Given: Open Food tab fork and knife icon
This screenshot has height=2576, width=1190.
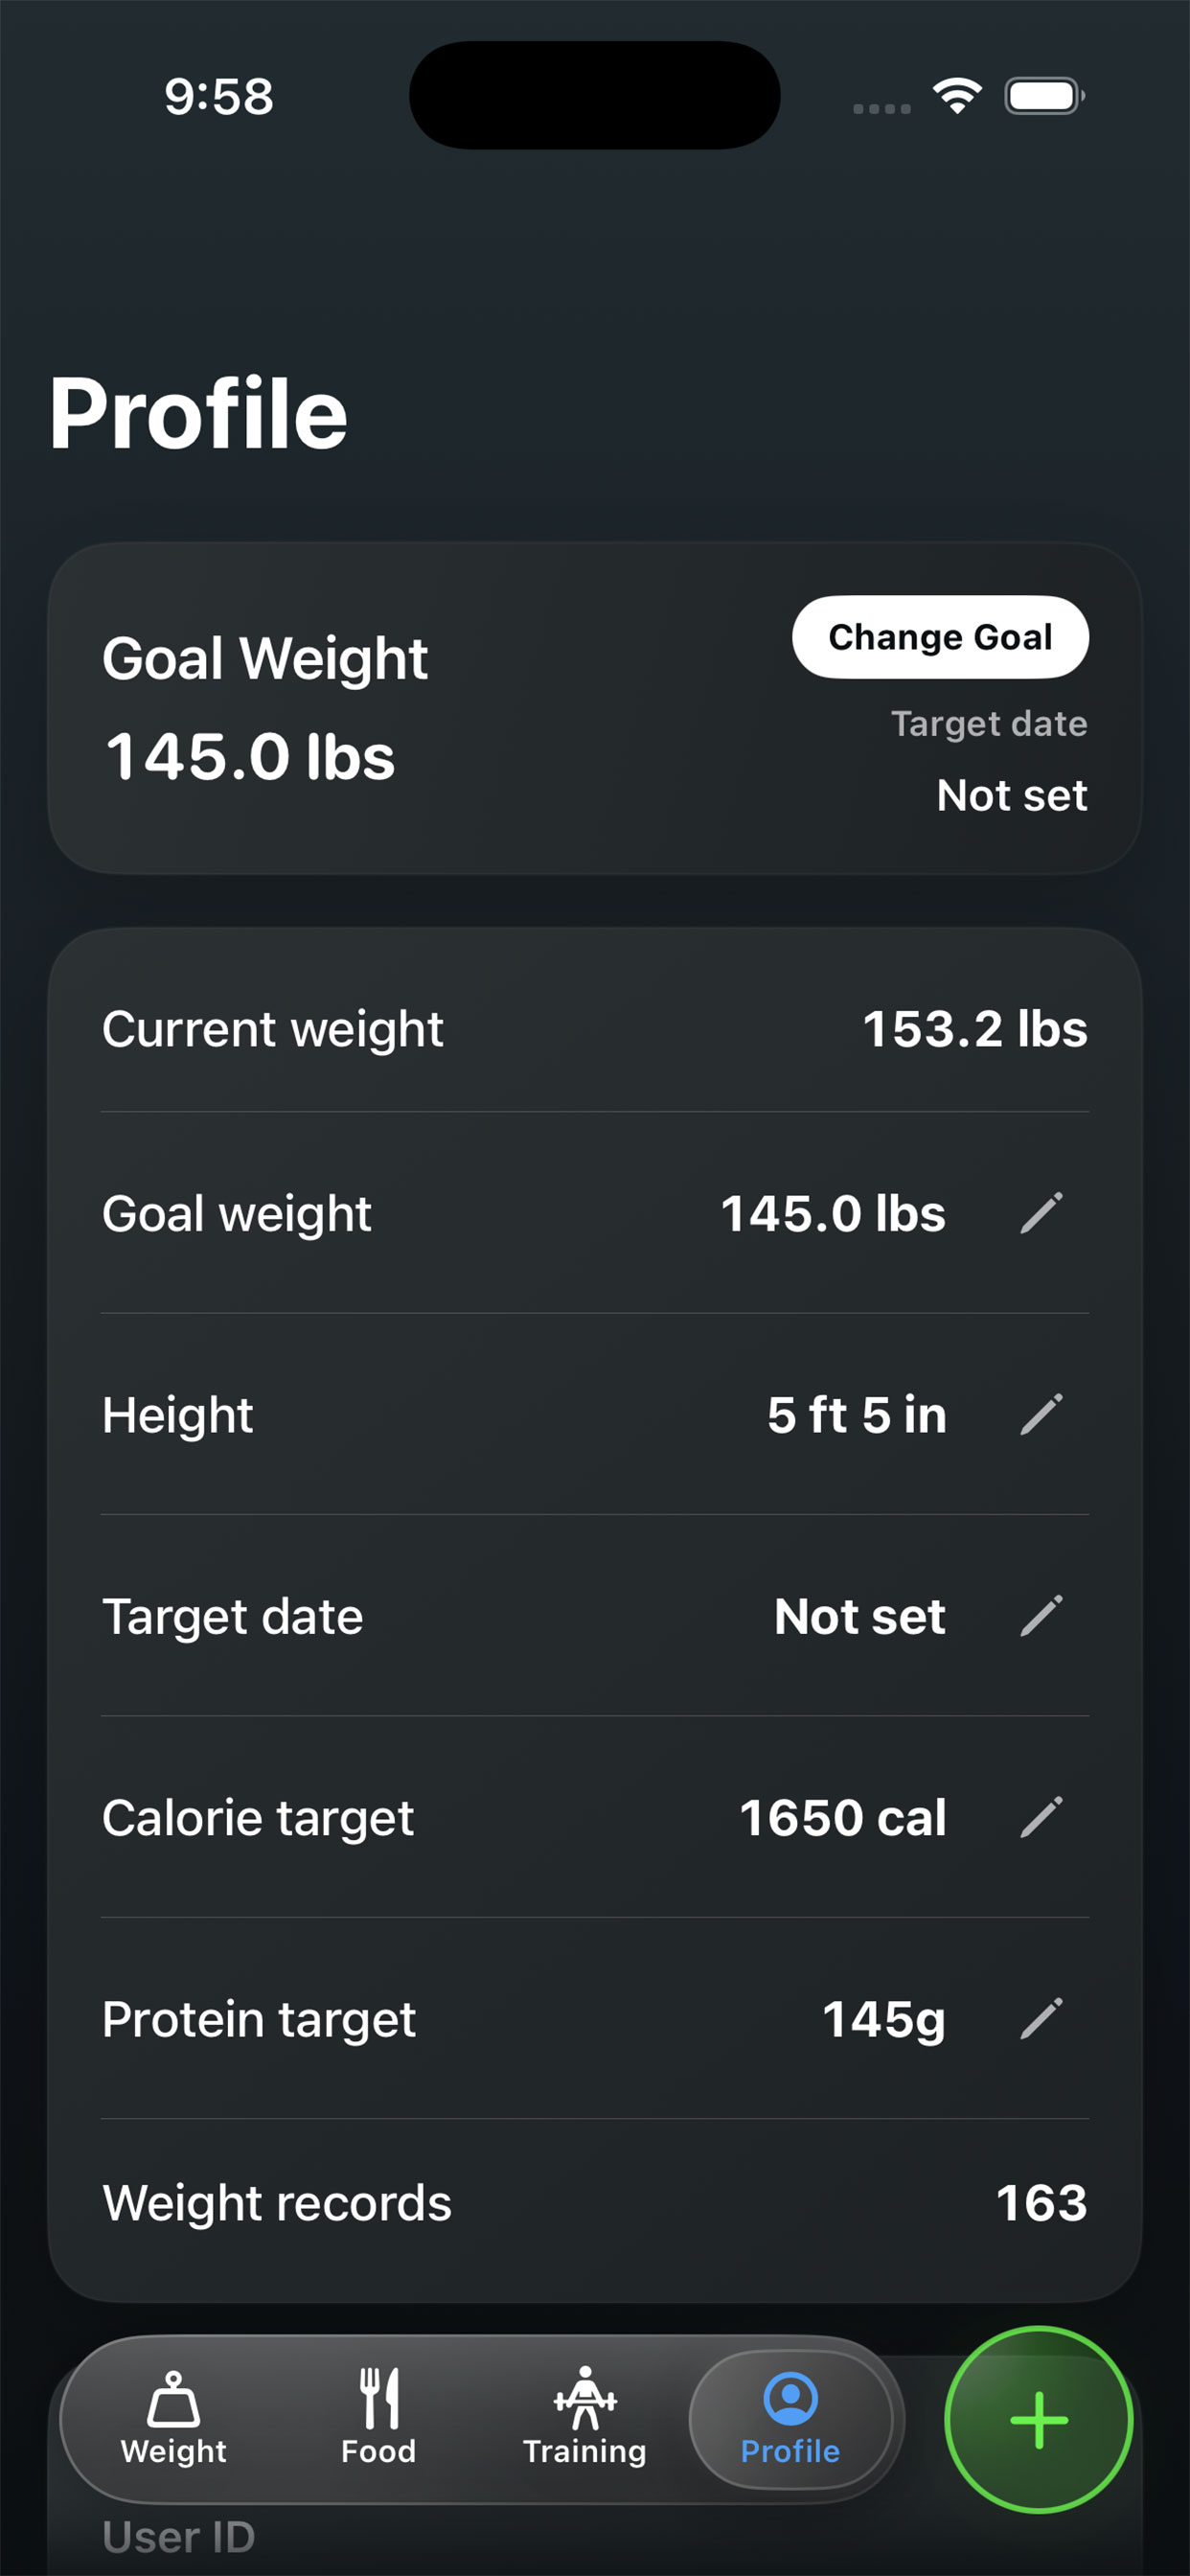Looking at the screenshot, I should tap(379, 2398).
